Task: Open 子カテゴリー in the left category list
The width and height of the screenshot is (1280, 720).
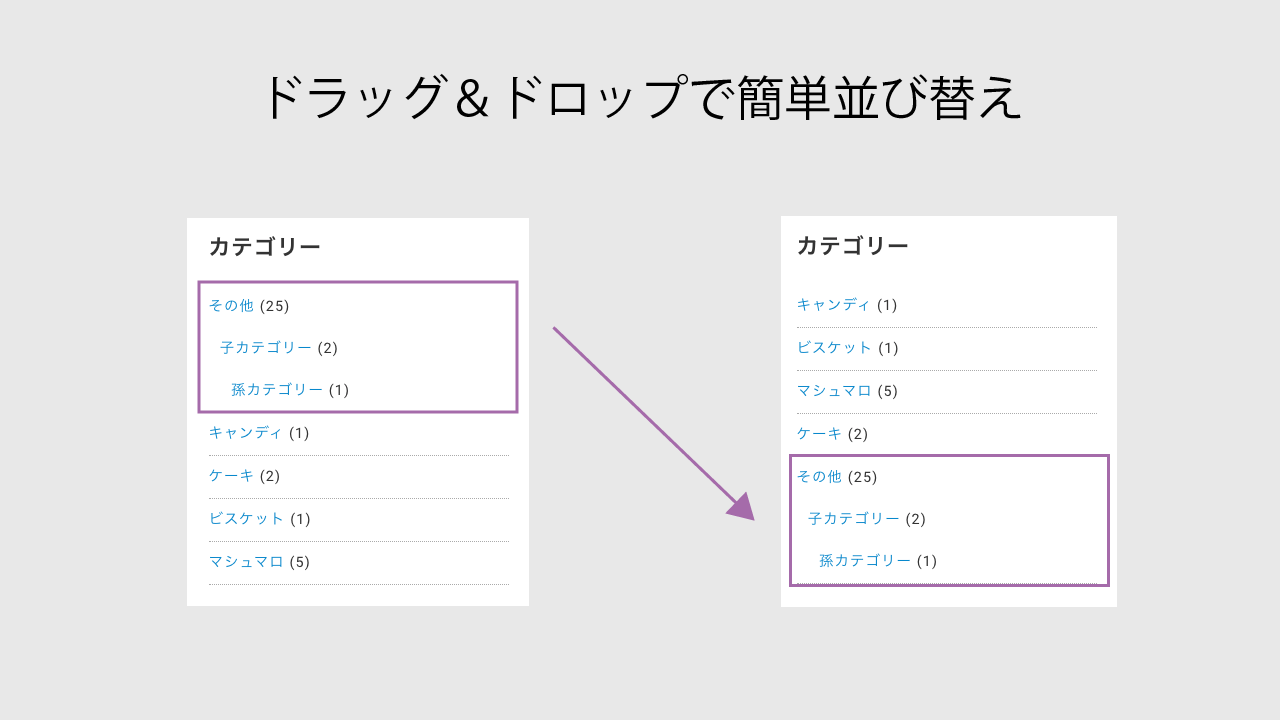Action: (x=266, y=348)
